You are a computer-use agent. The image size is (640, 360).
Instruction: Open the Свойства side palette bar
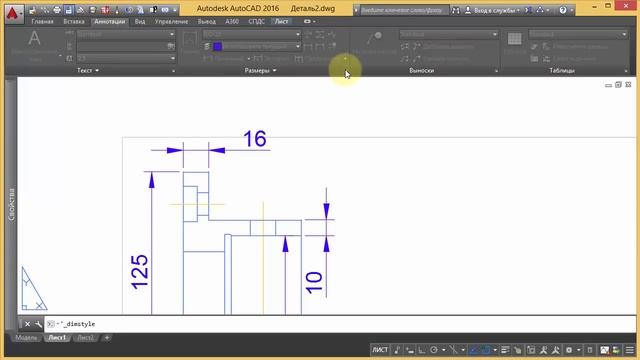tap(11, 204)
